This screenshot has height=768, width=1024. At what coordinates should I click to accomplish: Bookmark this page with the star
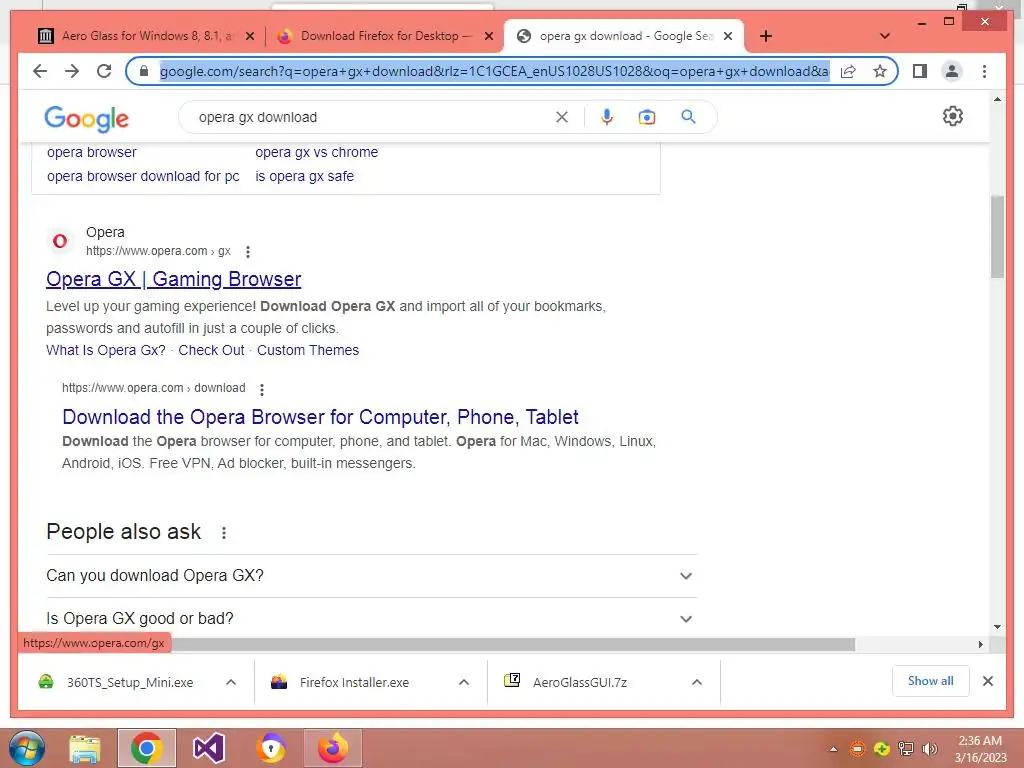coord(880,71)
